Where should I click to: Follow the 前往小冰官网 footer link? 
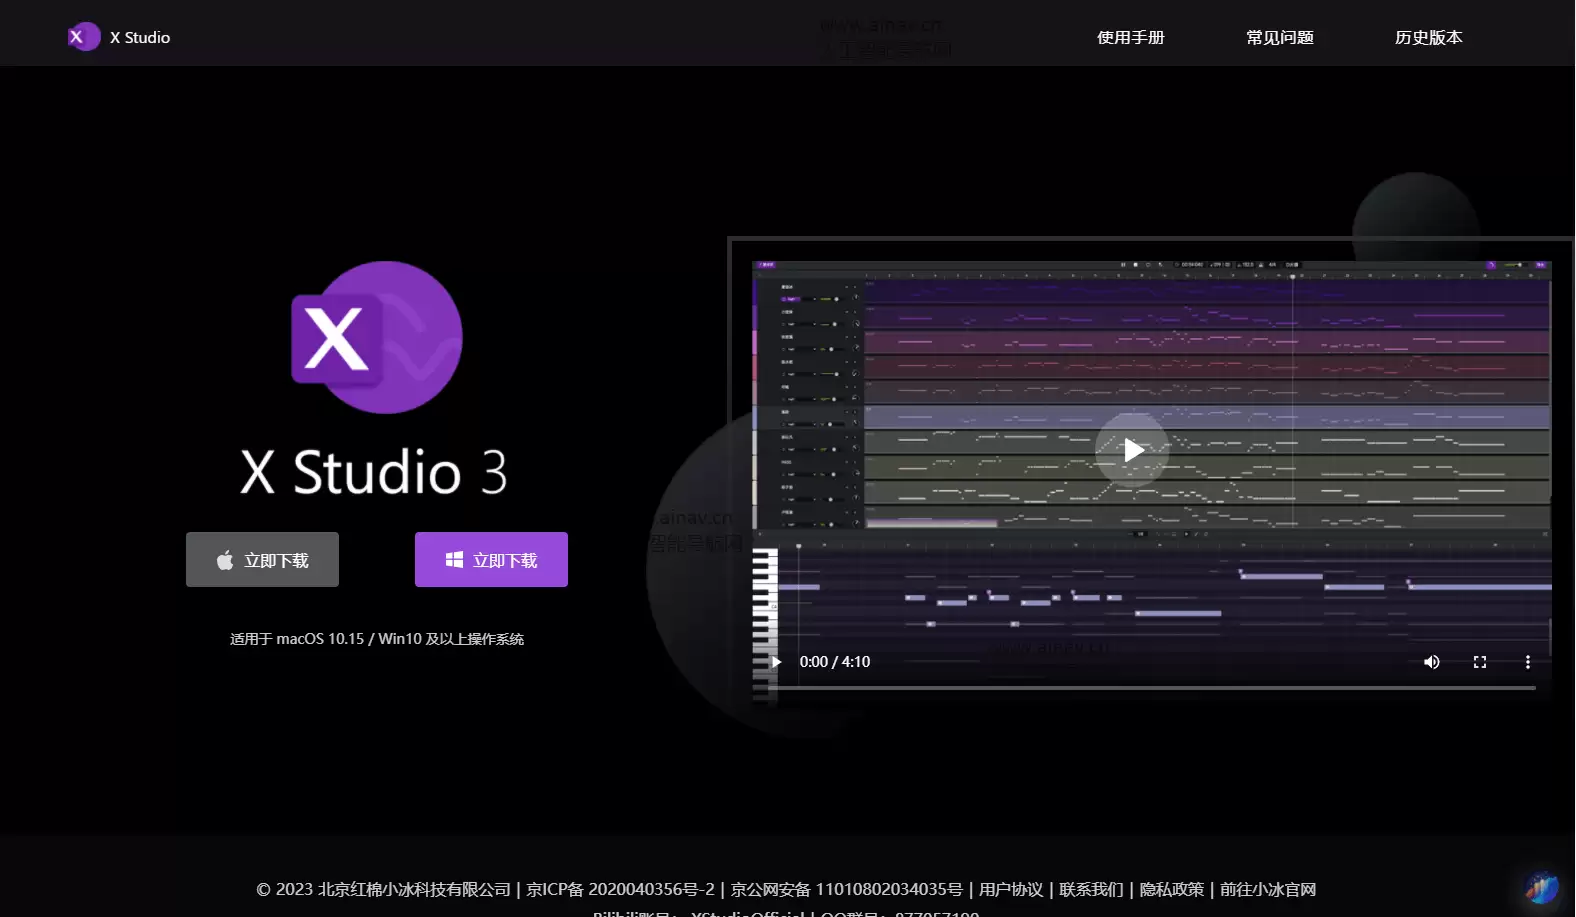coord(1268,889)
